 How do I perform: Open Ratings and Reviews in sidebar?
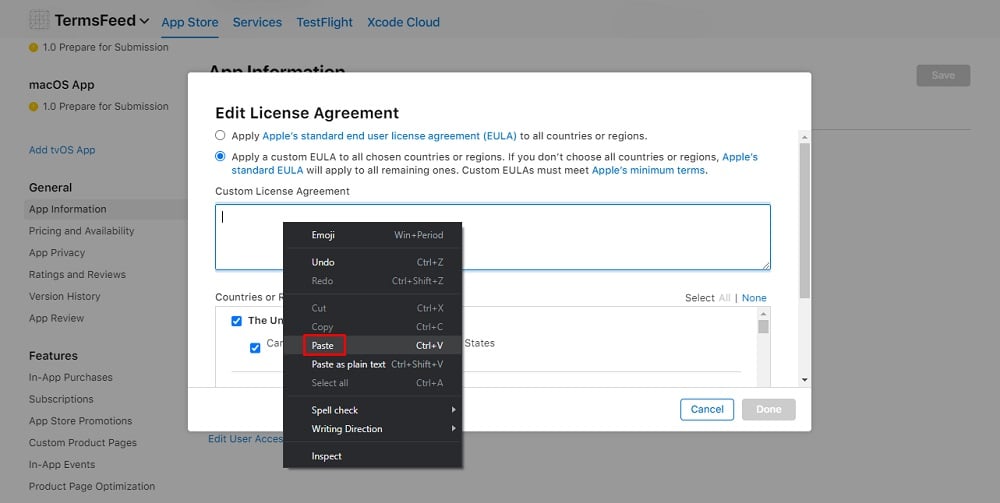point(77,274)
